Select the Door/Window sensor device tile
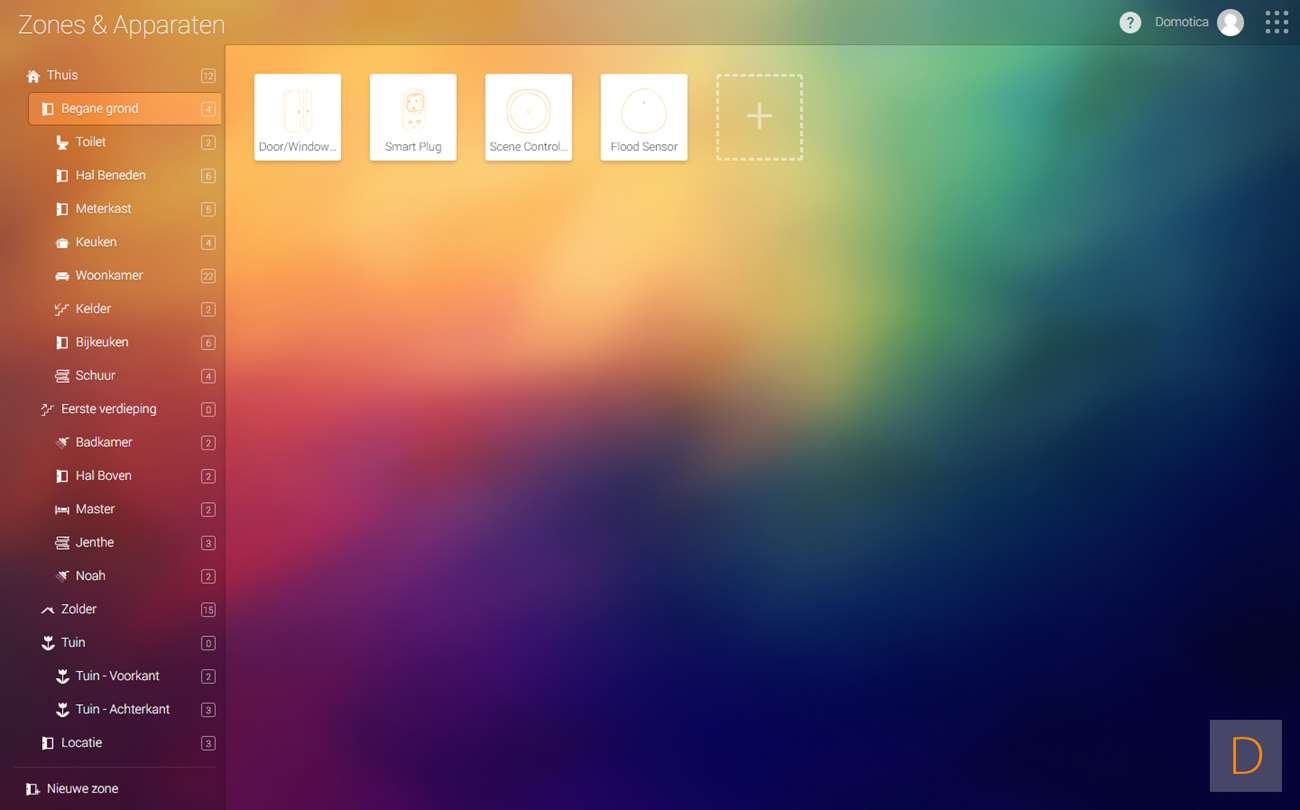 point(298,117)
